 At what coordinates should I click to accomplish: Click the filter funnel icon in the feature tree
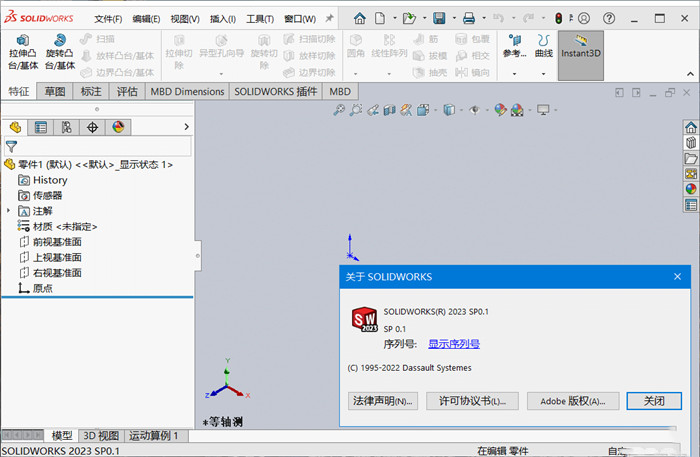(x=11, y=146)
